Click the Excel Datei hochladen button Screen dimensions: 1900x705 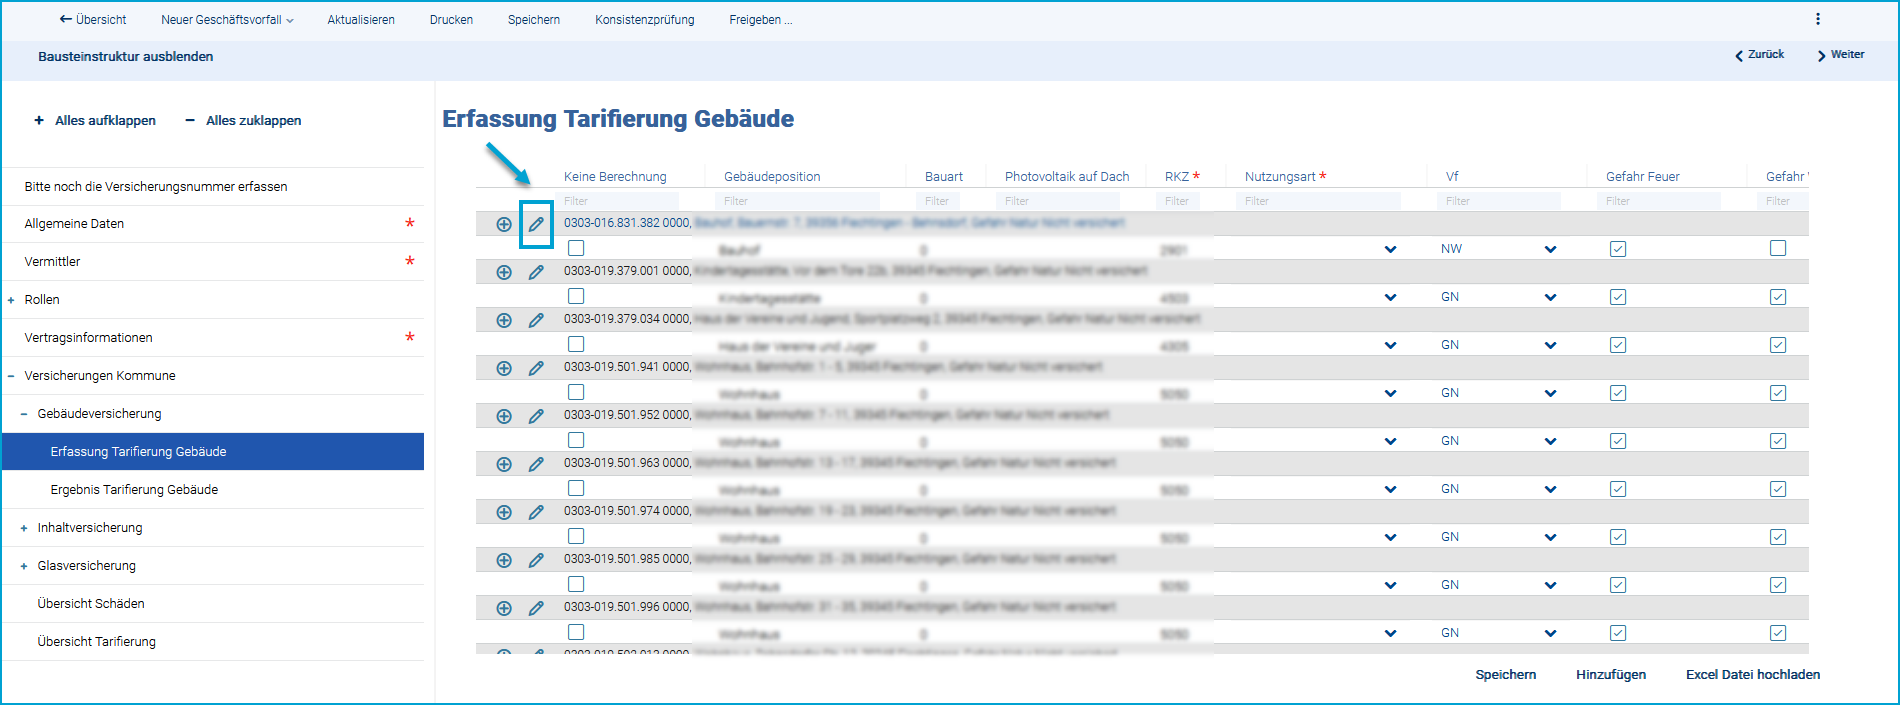click(1752, 674)
